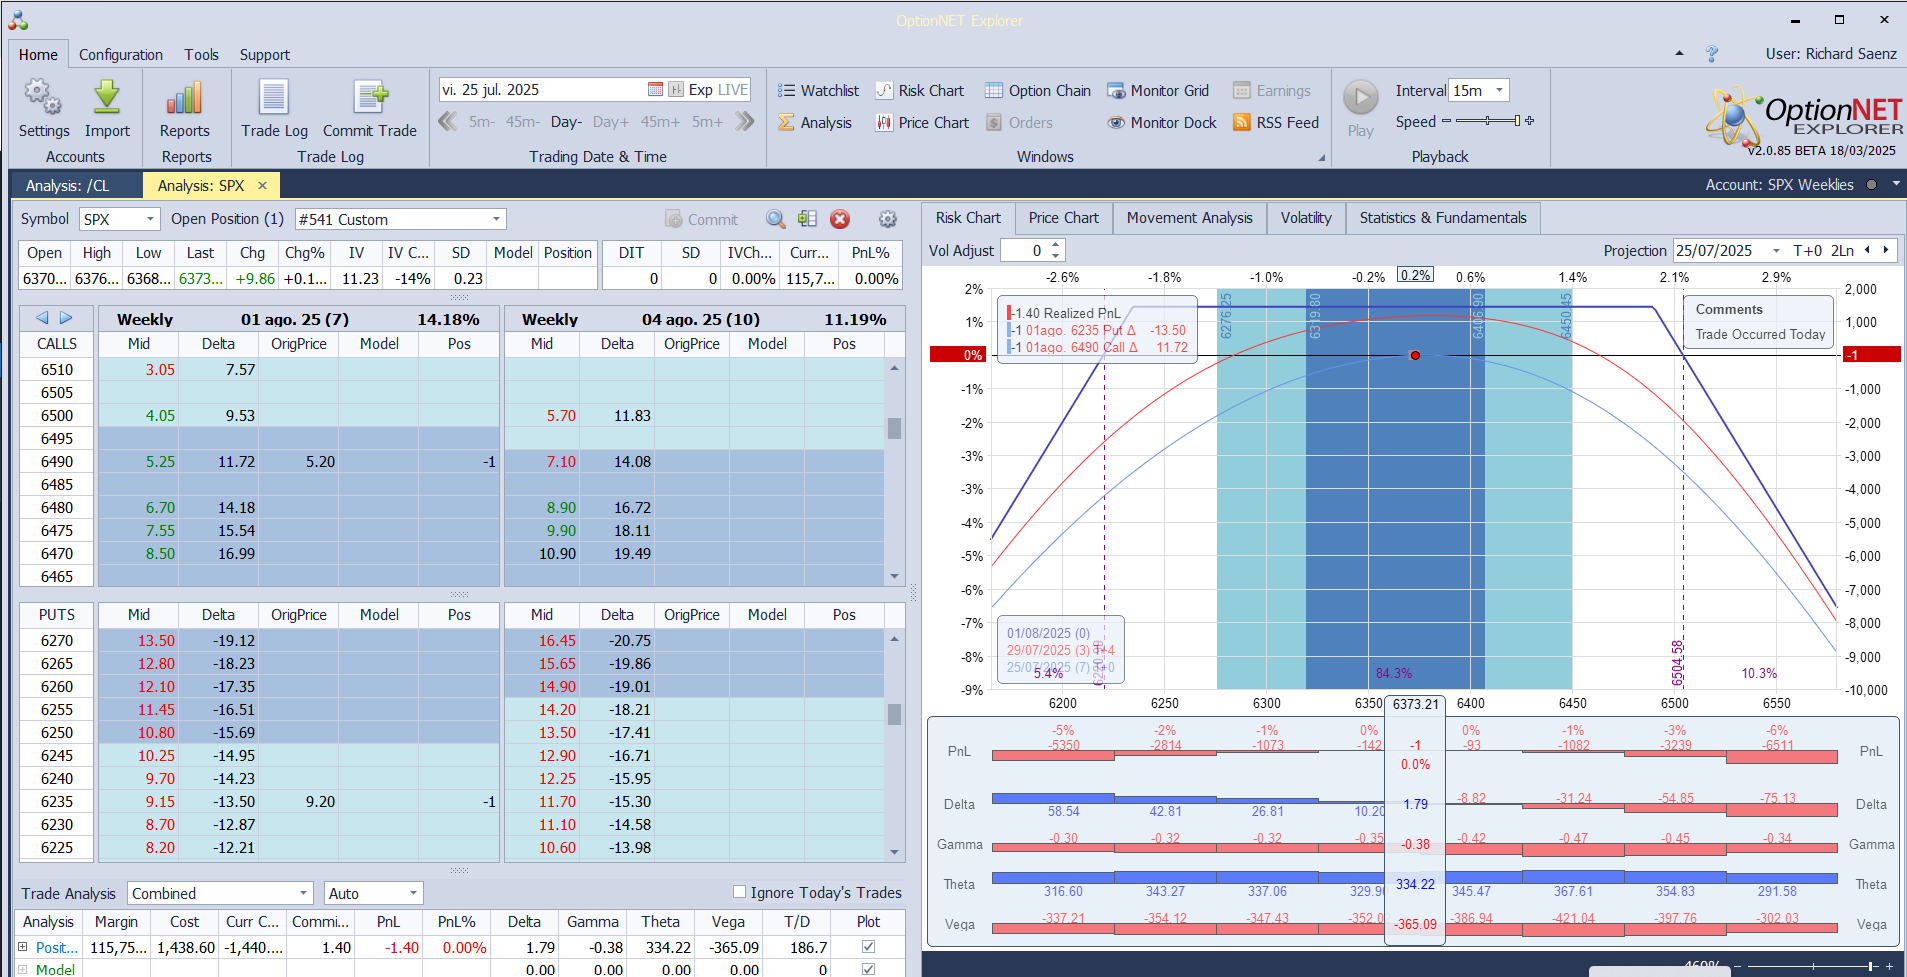Open the #541 Custom position dropdown

(x=496, y=219)
